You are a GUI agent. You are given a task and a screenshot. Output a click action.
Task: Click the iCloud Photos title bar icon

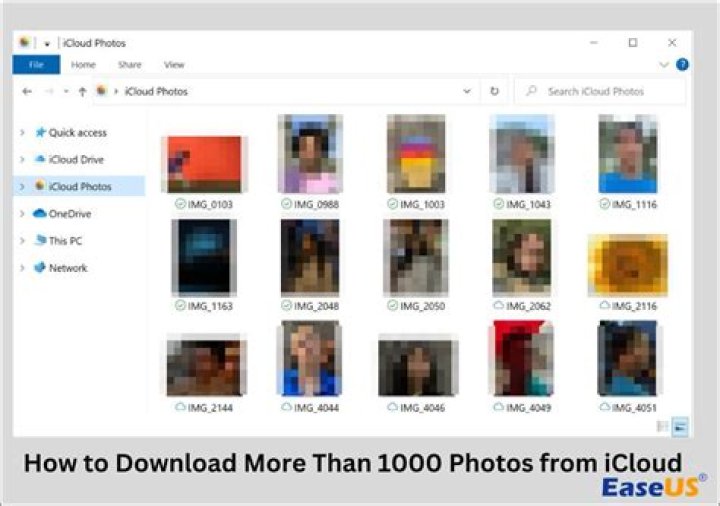(x=25, y=43)
